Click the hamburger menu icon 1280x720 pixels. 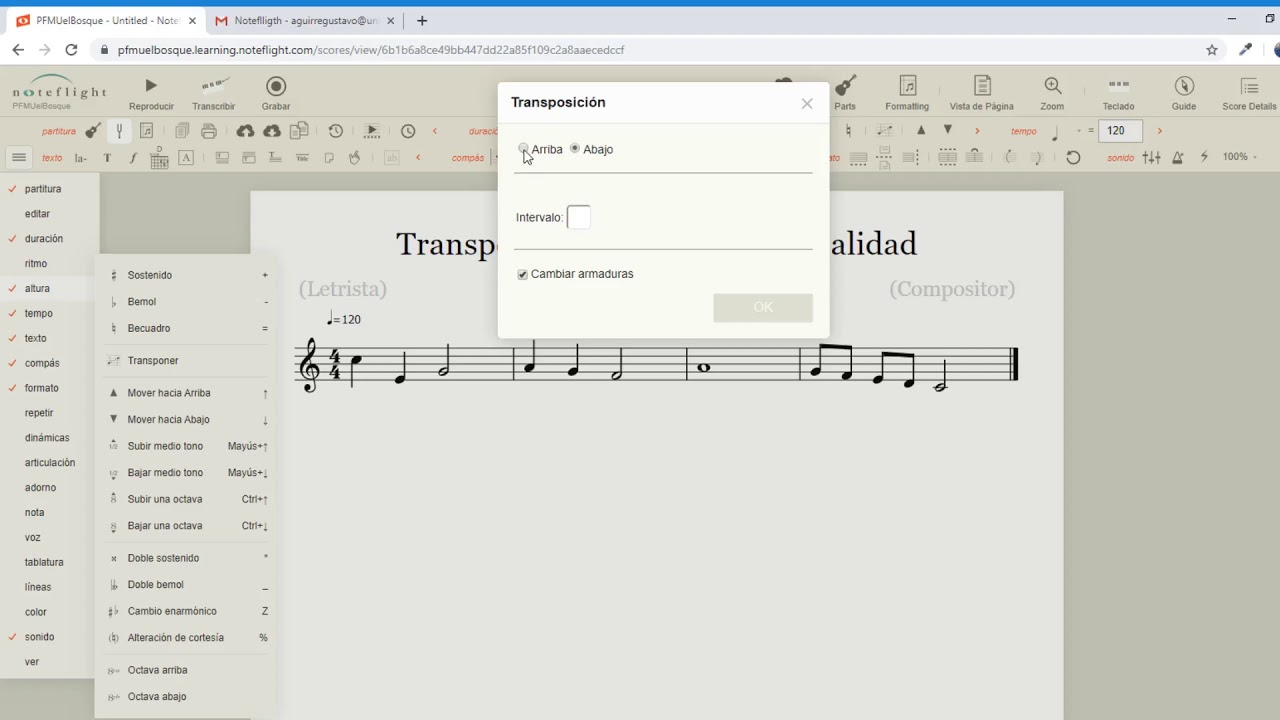tap(18, 157)
